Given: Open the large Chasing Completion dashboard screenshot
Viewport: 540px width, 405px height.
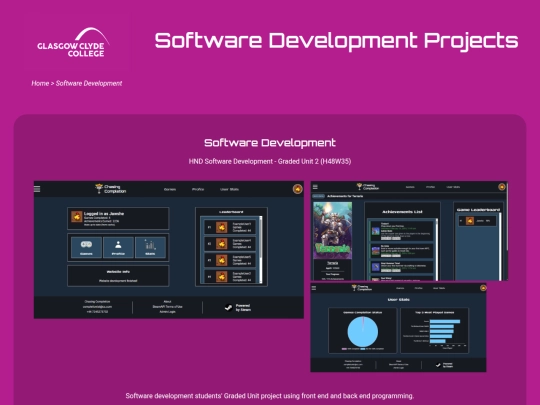Looking at the screenshot, I should pos(169,250).
